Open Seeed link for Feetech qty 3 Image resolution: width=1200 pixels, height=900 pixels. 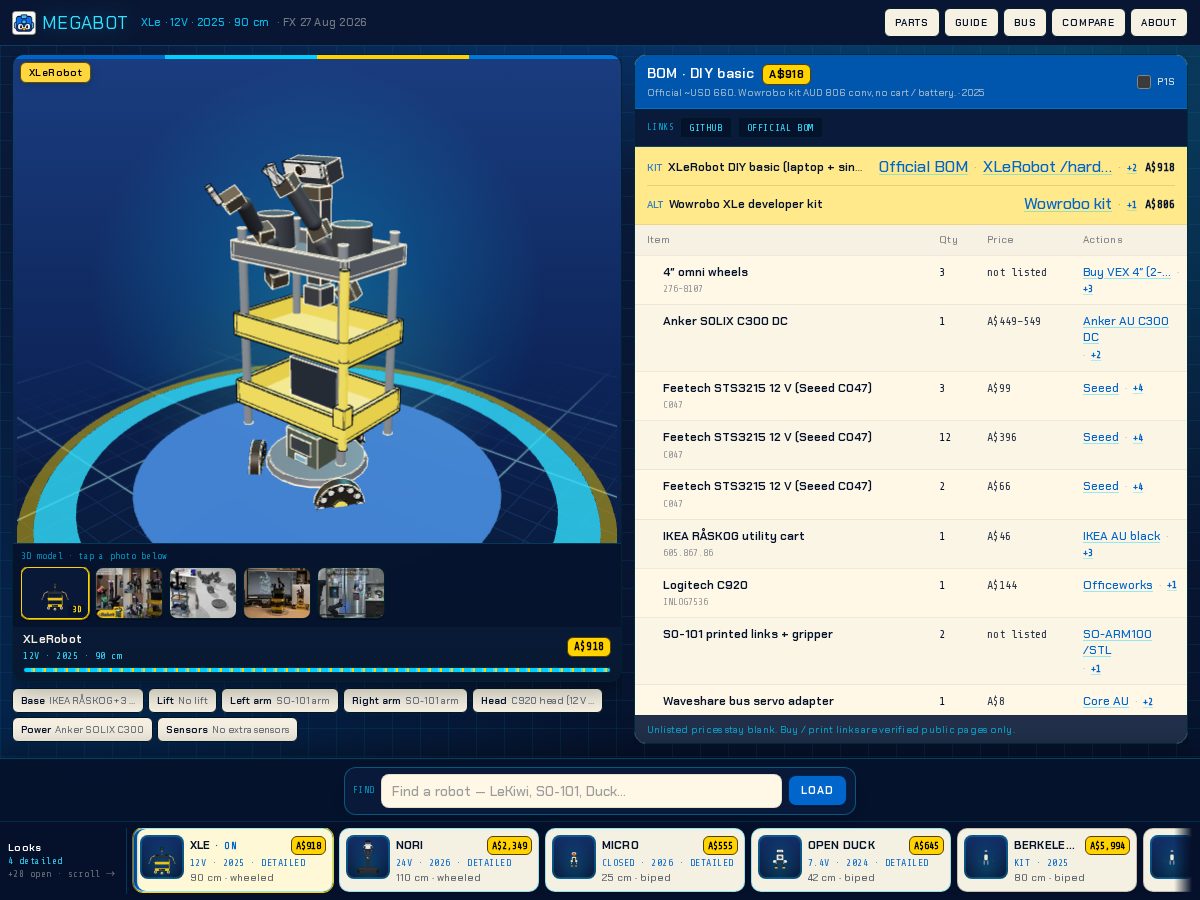tap(1101, 388)
